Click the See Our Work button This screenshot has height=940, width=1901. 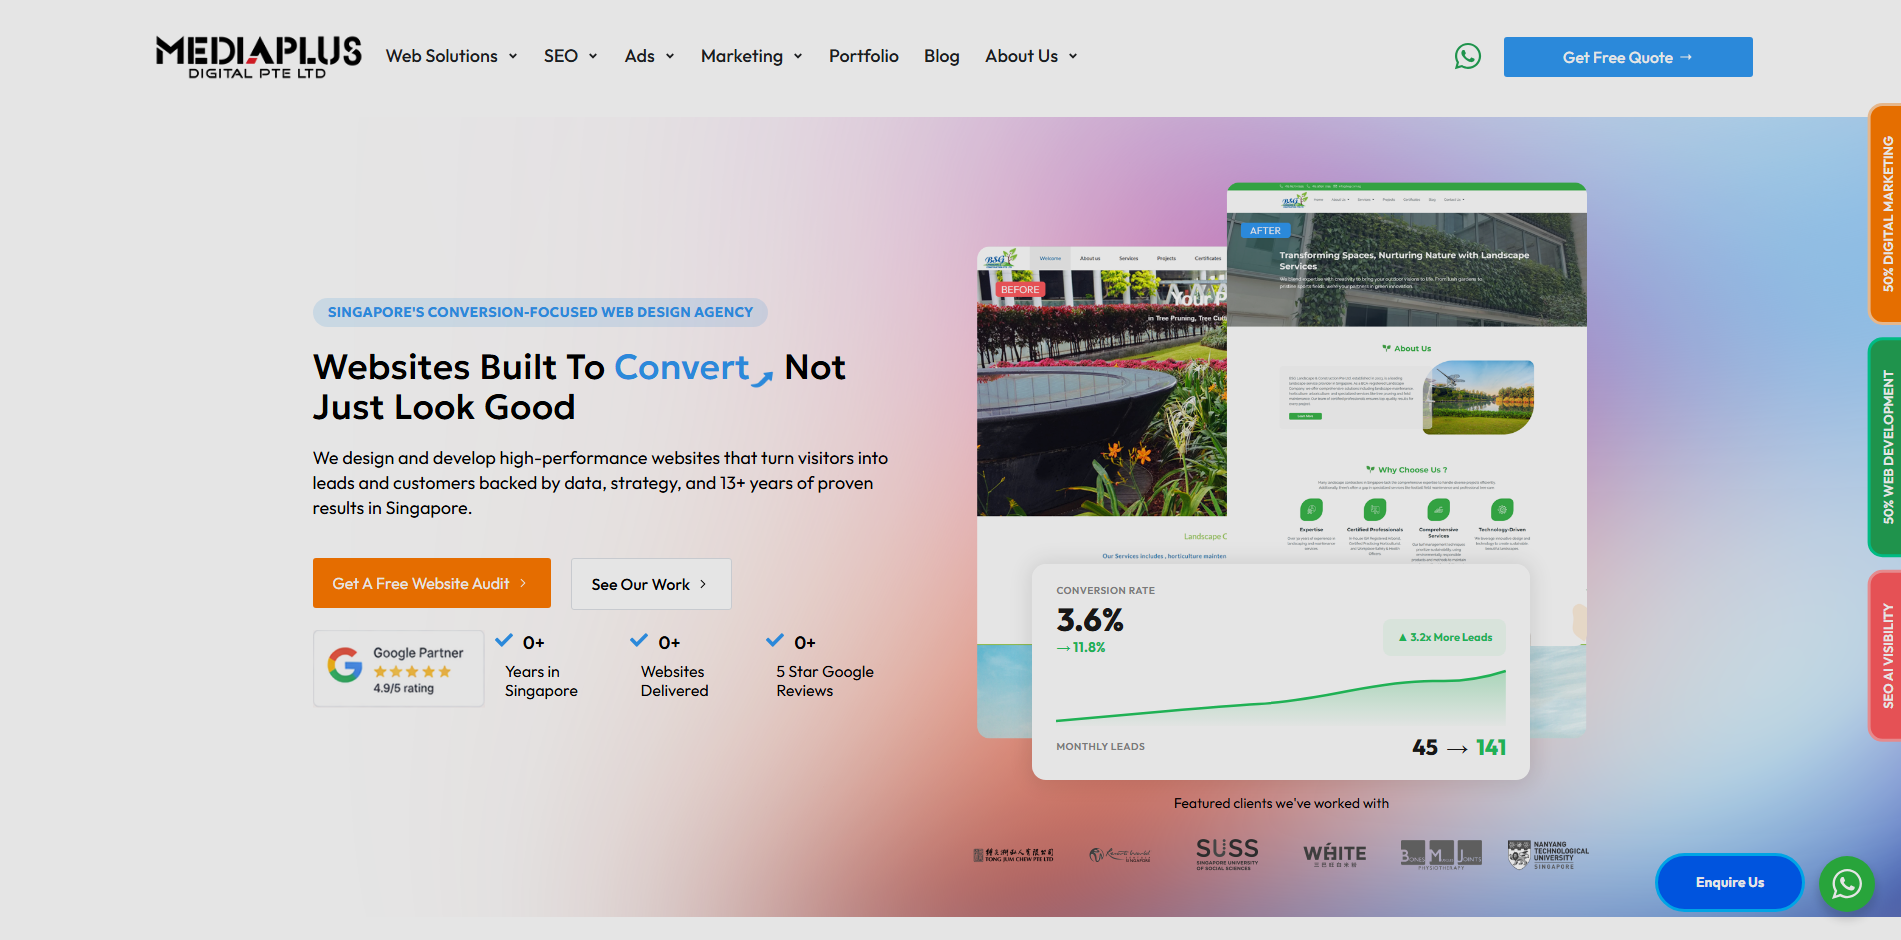[x=651, y=584]
